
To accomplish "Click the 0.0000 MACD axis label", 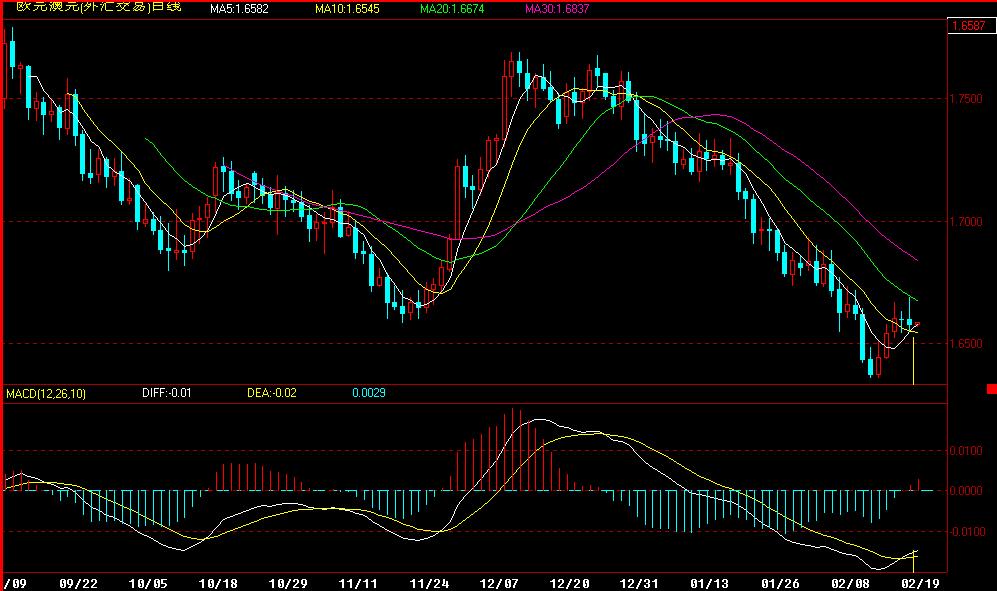I will coord(966,490).
